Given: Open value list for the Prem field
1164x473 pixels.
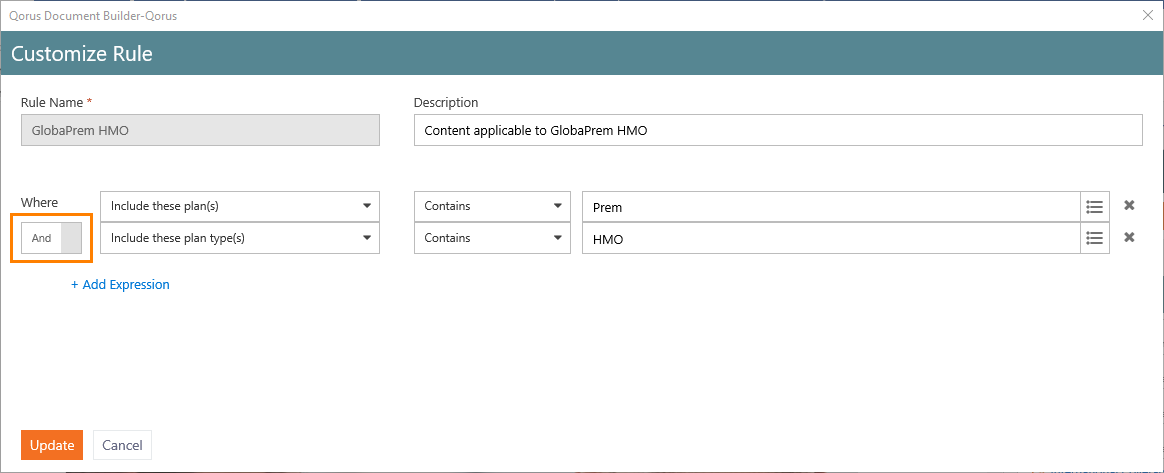Looking at the screenshot, I should click(x=1095, y=206).
